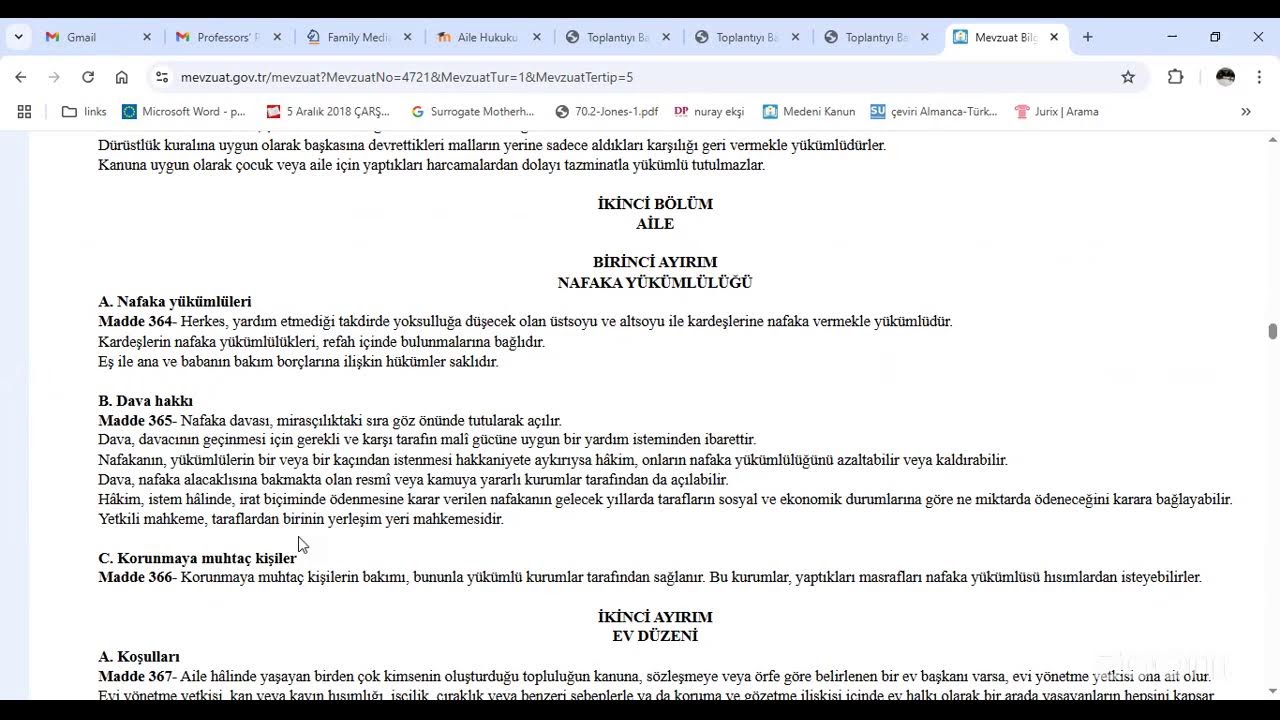Click the page vertical scrollbar thumb

point(1272,331)
